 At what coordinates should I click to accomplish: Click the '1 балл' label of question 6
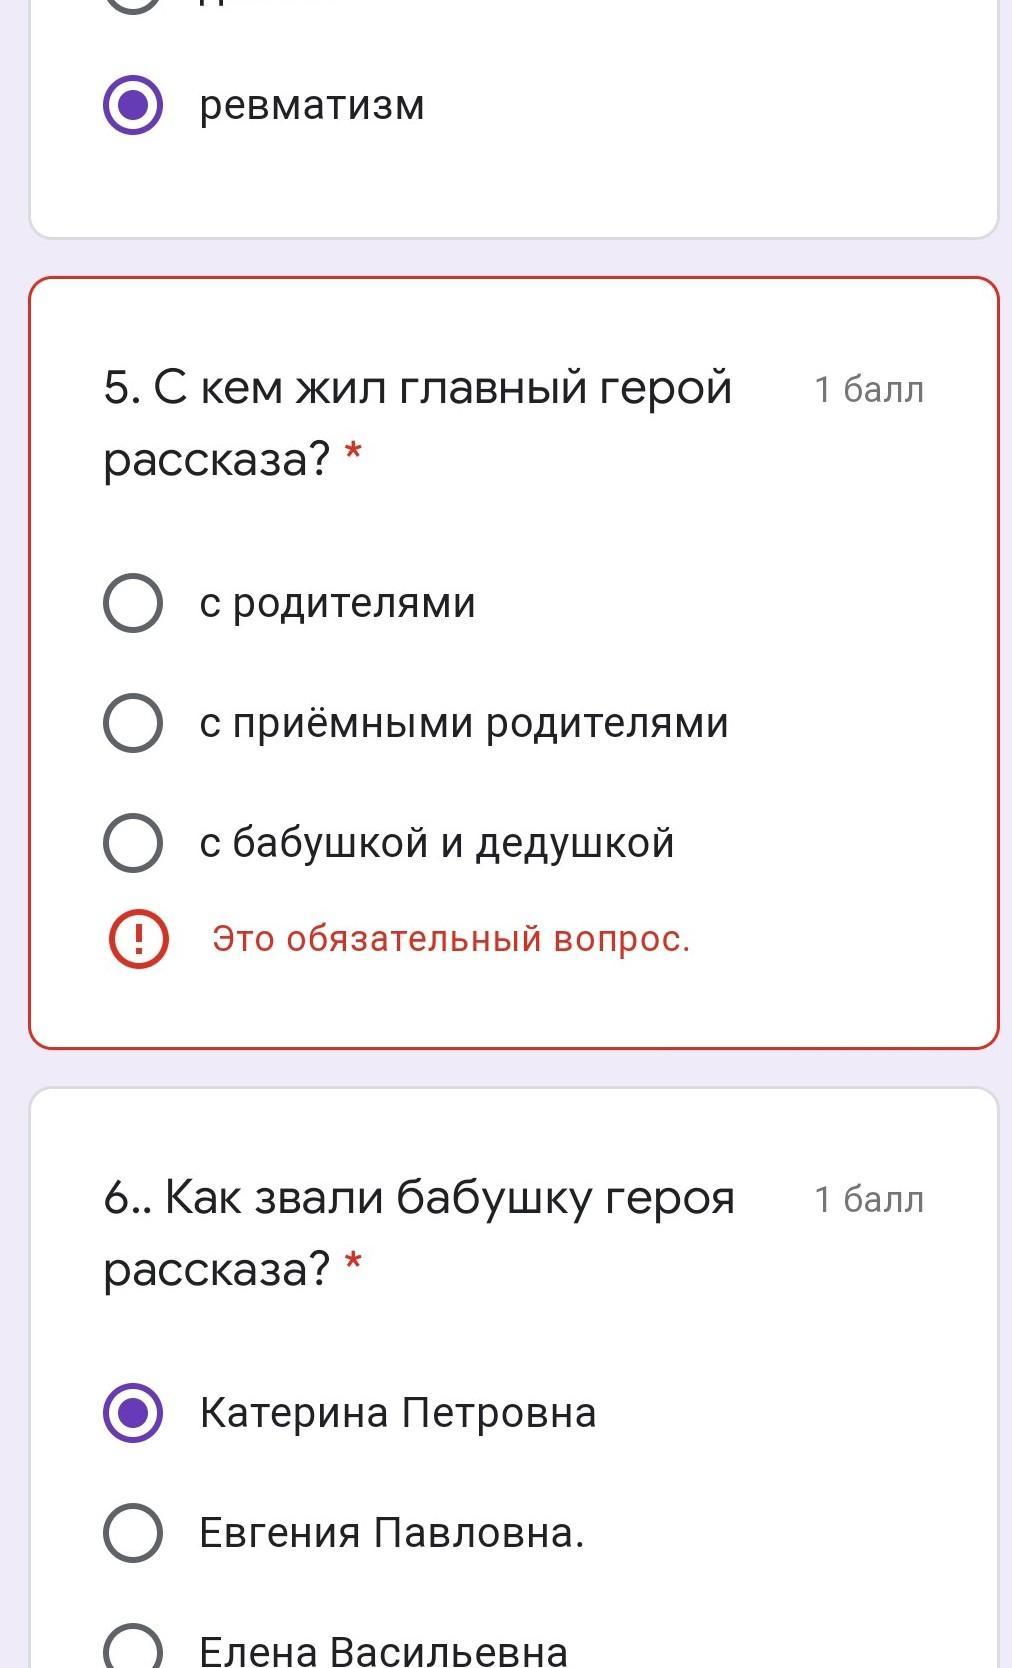pos(868,1199)
